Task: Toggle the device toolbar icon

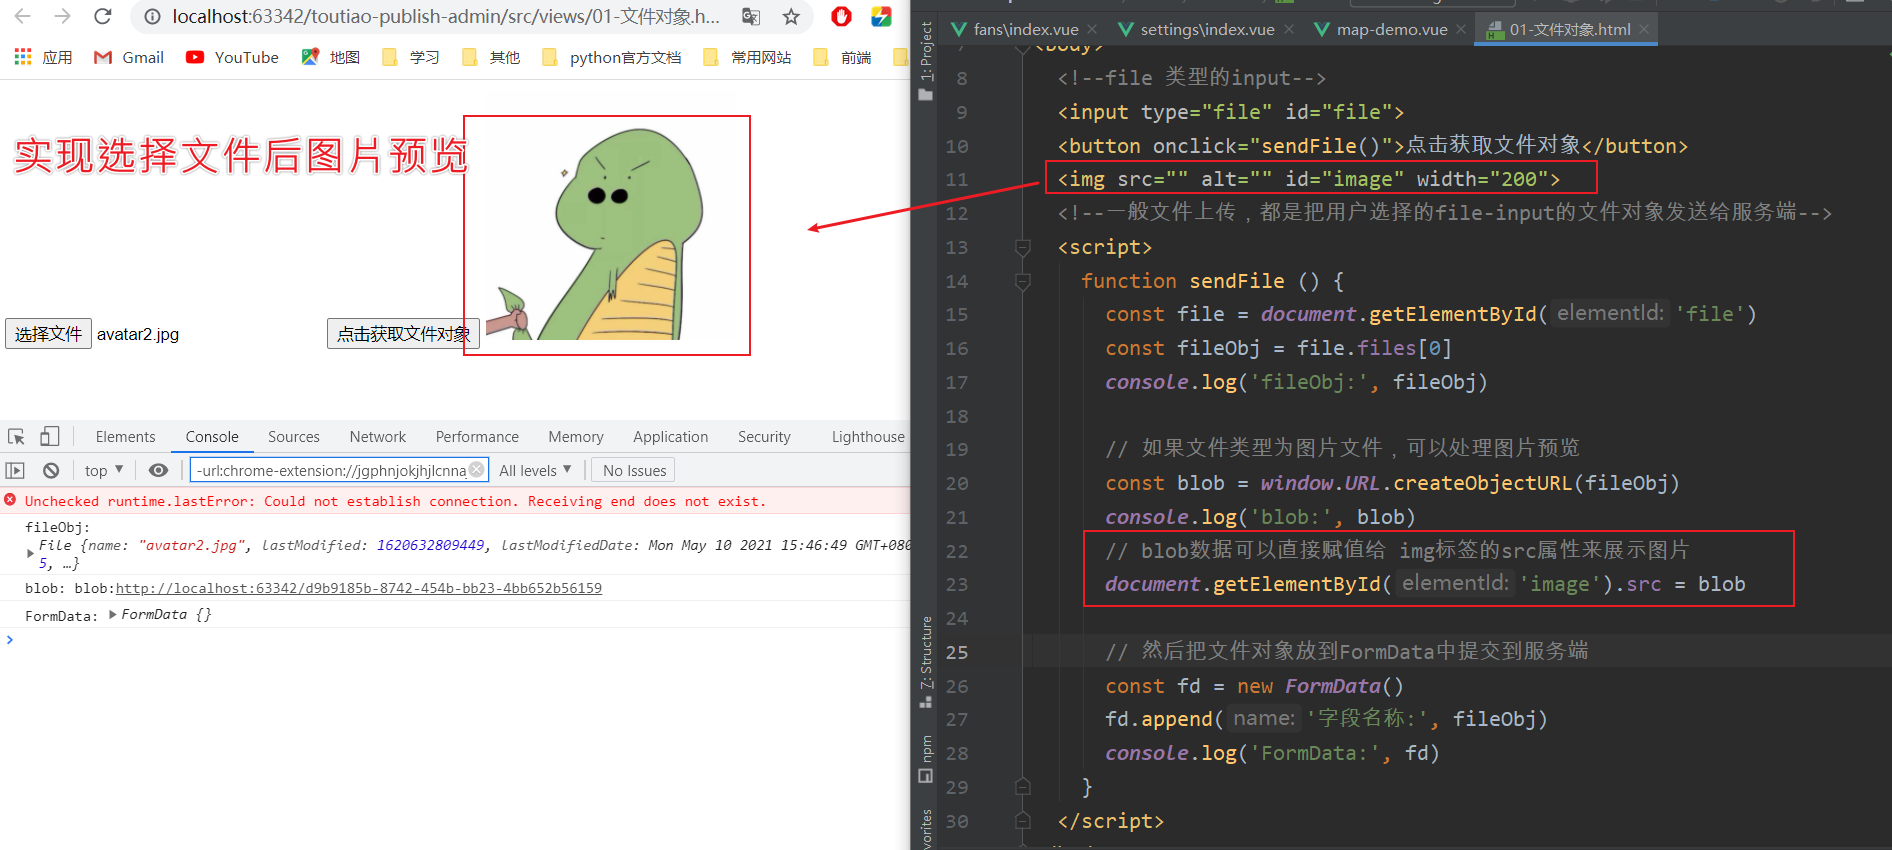Action: (x=49, y=436)
